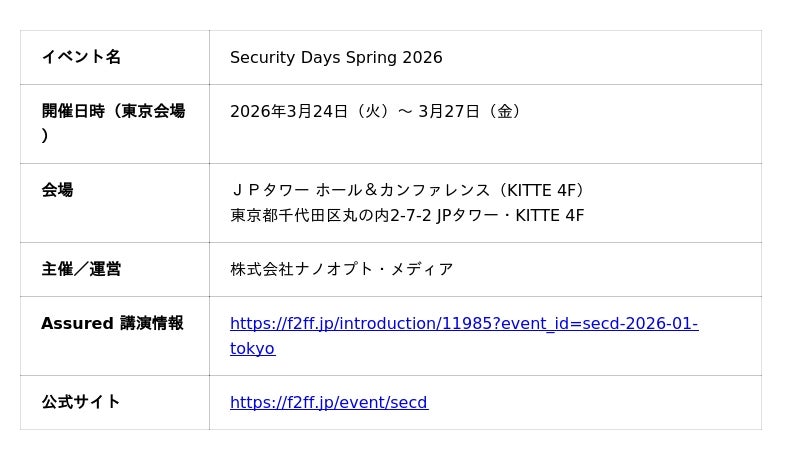
Task: Click the wrapped "tokyo" end of the link
Action: coord(252,349)
